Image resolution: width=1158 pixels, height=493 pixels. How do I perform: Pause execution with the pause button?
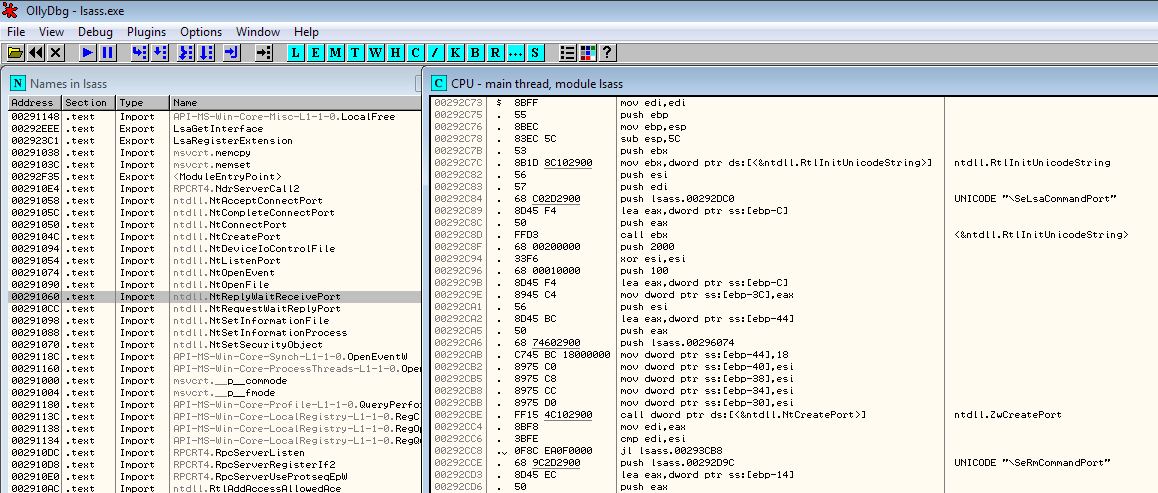click(108, 52)
